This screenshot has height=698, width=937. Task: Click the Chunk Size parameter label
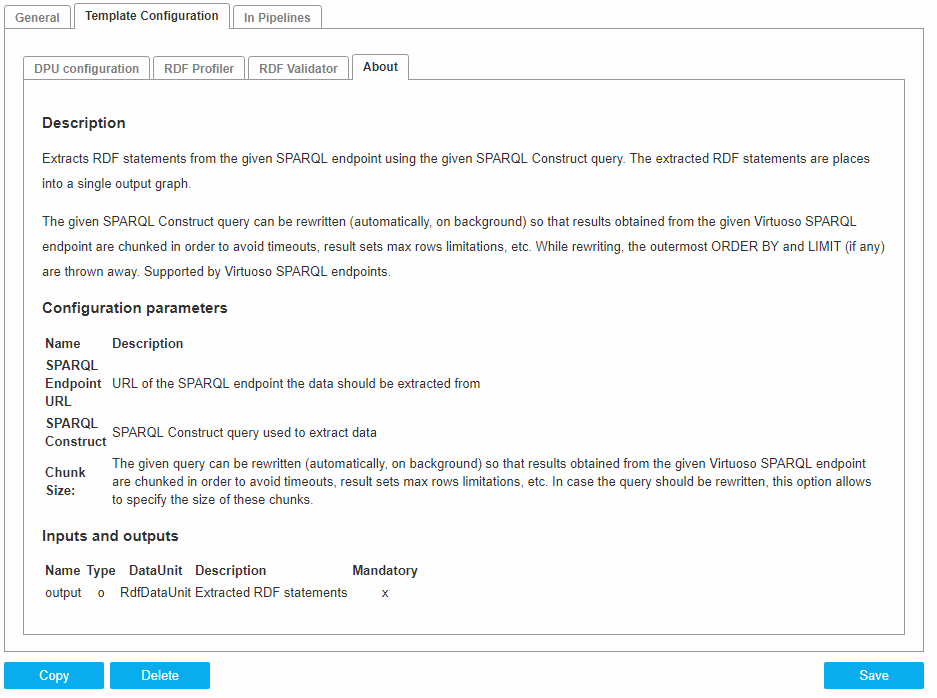[66, 481]
